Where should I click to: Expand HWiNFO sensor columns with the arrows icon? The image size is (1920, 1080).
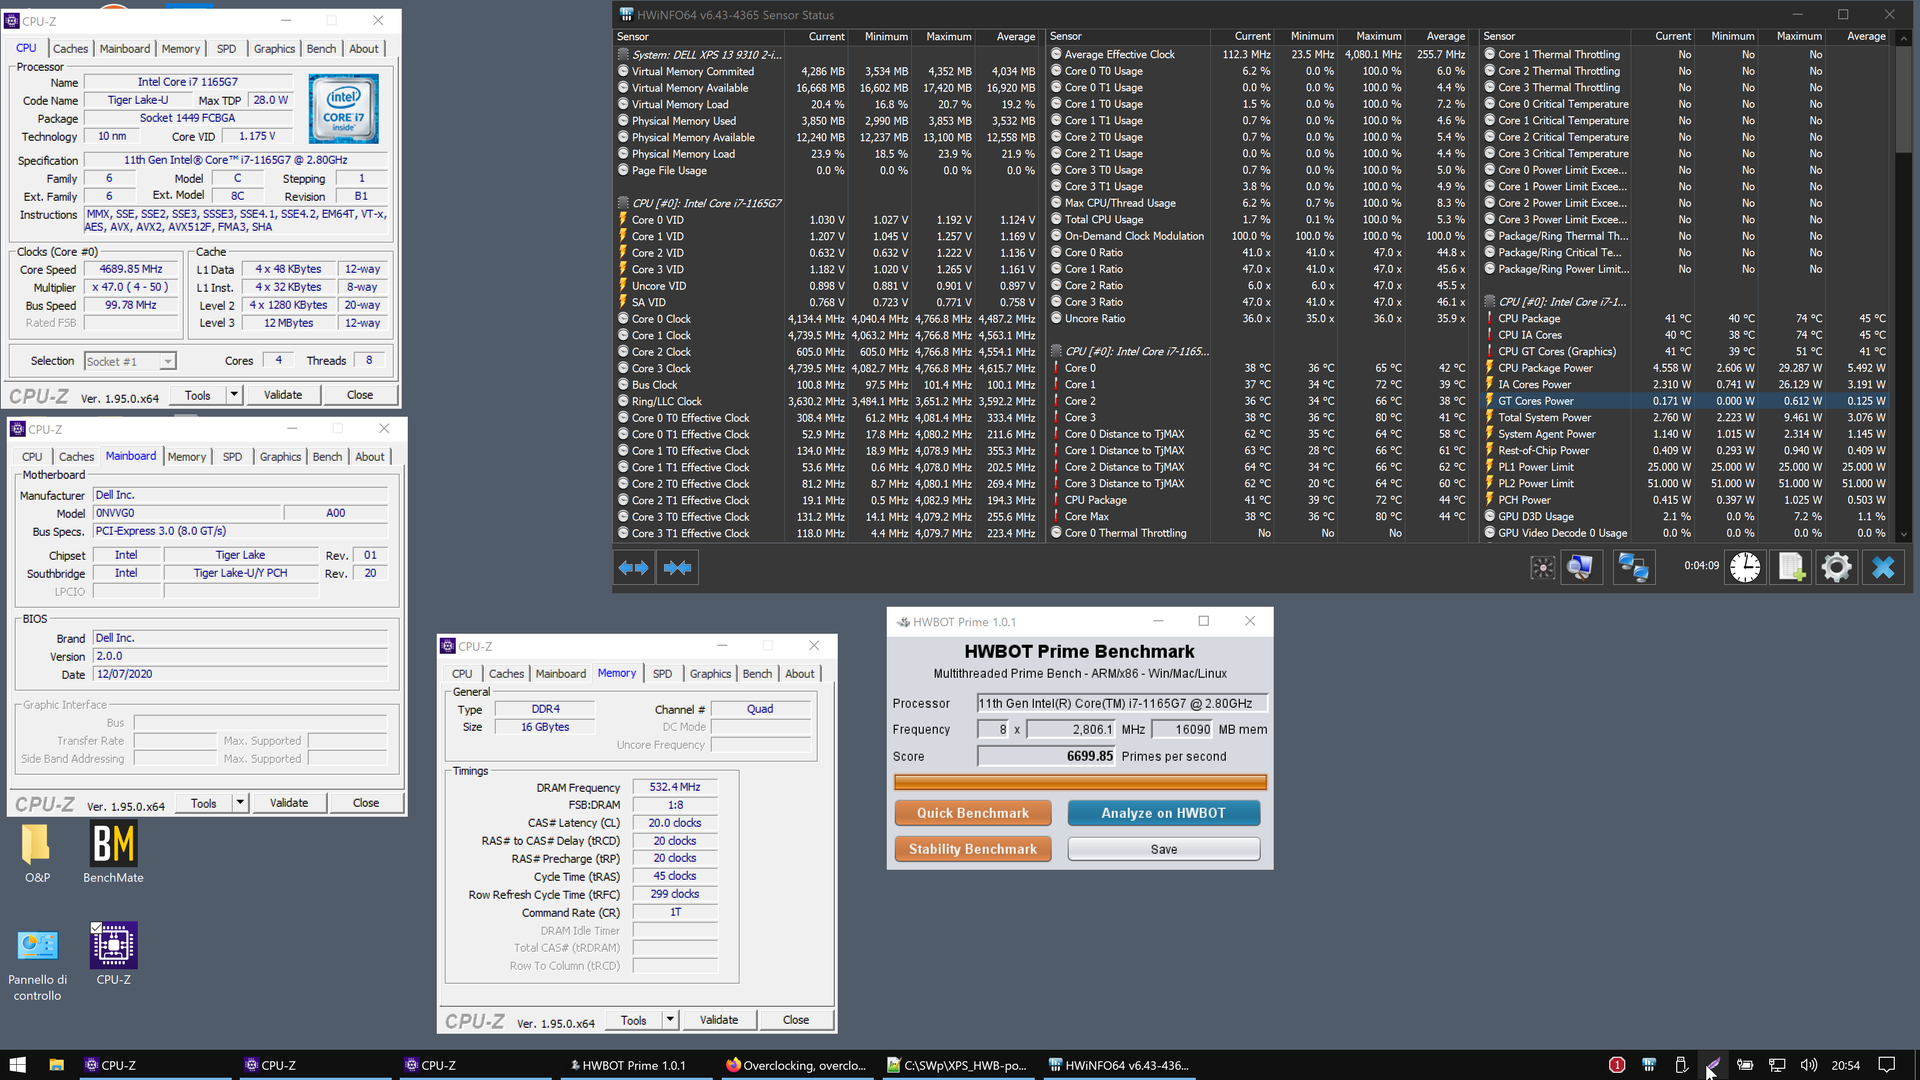tap(633, 567)
